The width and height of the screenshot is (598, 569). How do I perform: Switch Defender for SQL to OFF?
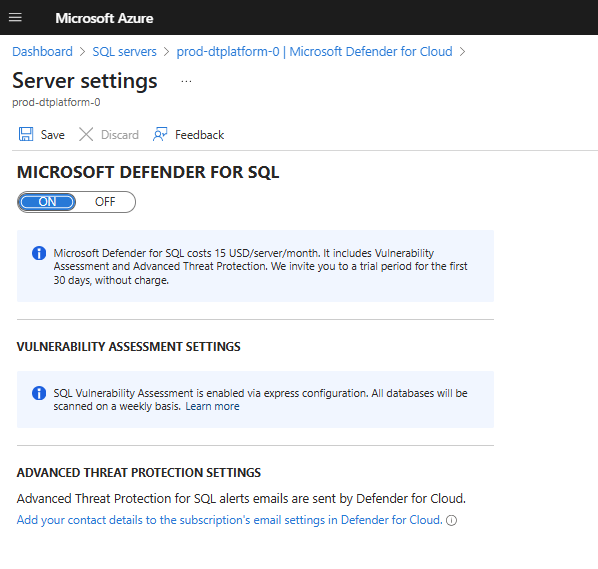pos(105,202)
